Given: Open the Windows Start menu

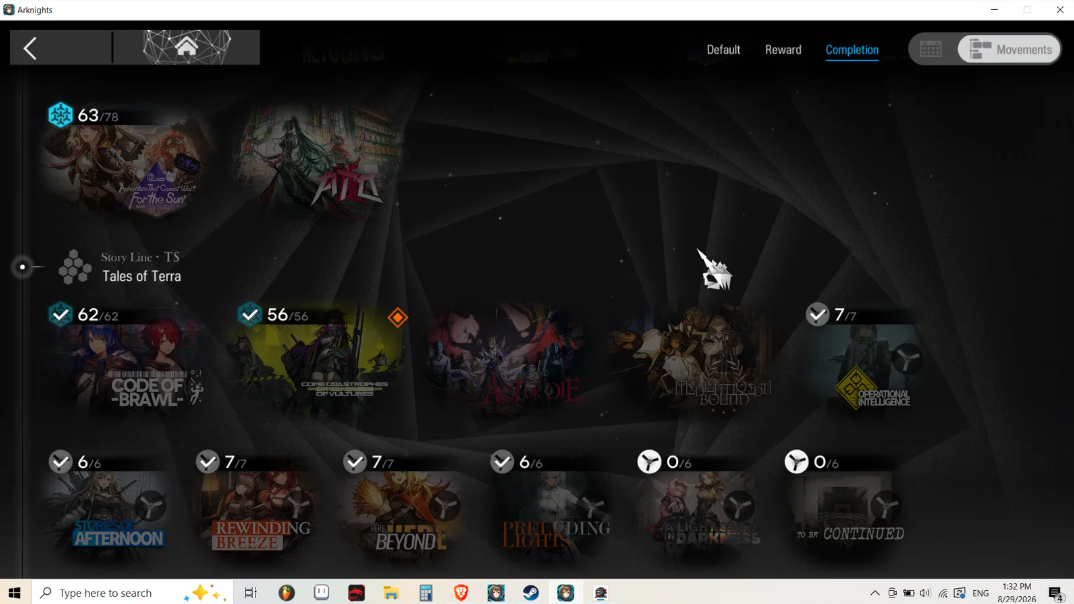Looking at the screenshot, I should tap(14, 592).
